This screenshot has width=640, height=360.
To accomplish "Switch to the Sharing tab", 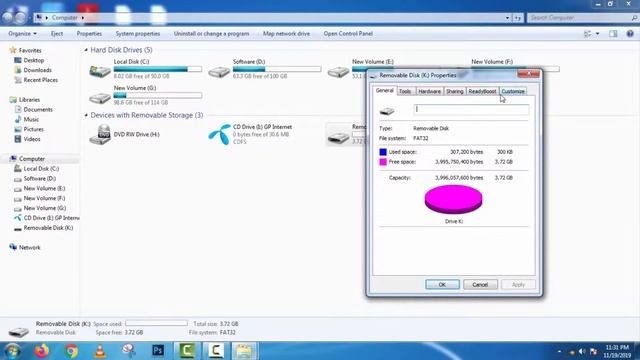I will point(455,91).
